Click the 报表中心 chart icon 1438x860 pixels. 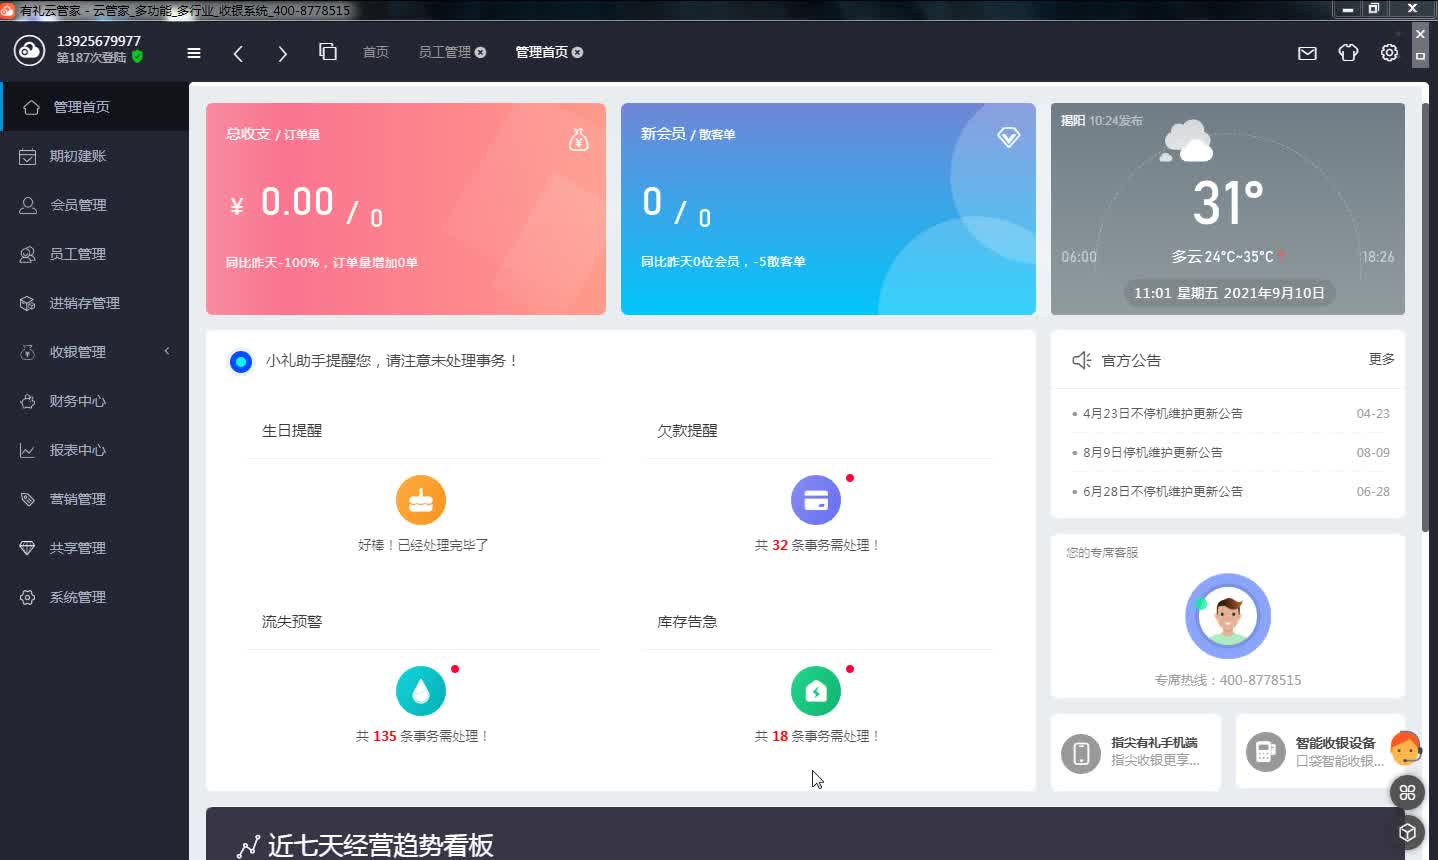pos(28,450)
